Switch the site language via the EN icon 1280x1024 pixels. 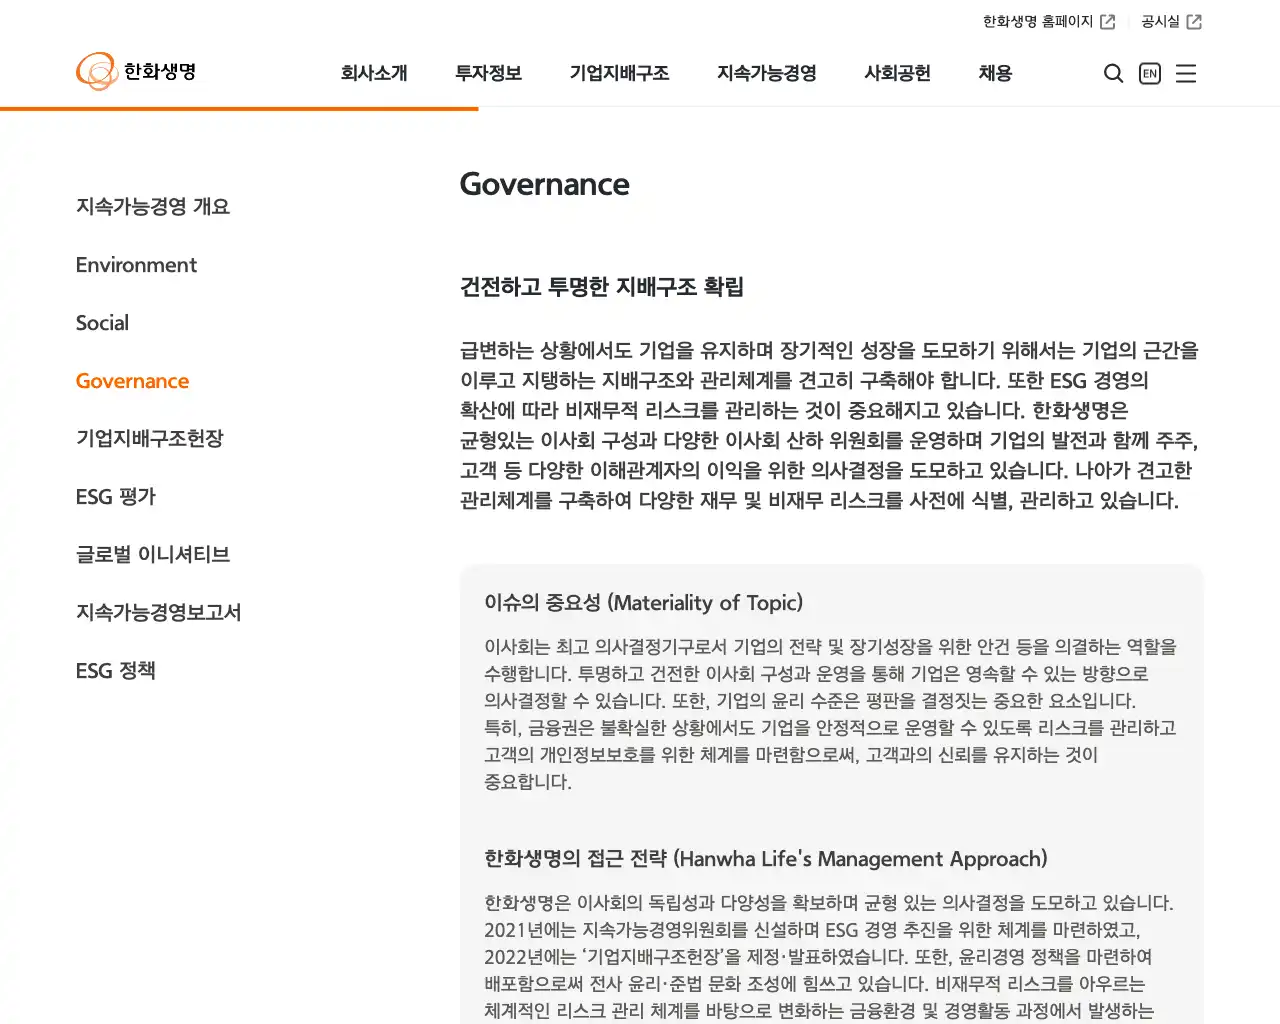(1149, 73)
